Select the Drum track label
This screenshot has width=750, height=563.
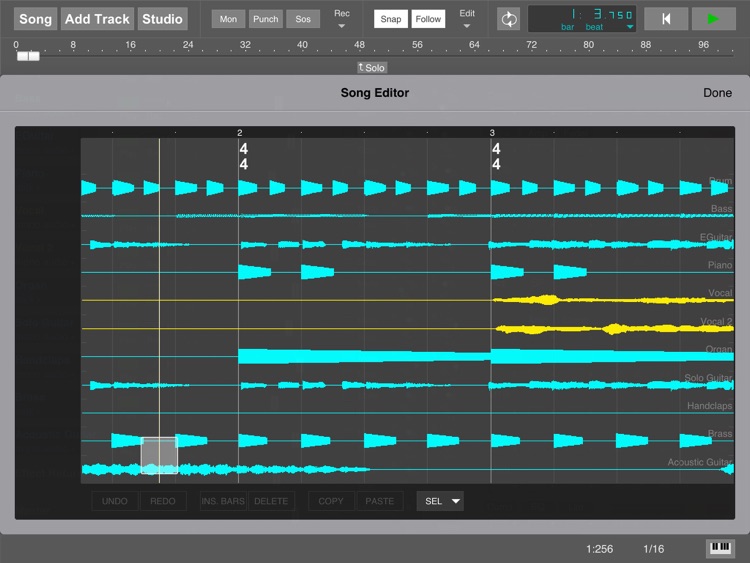coord(720,181)
